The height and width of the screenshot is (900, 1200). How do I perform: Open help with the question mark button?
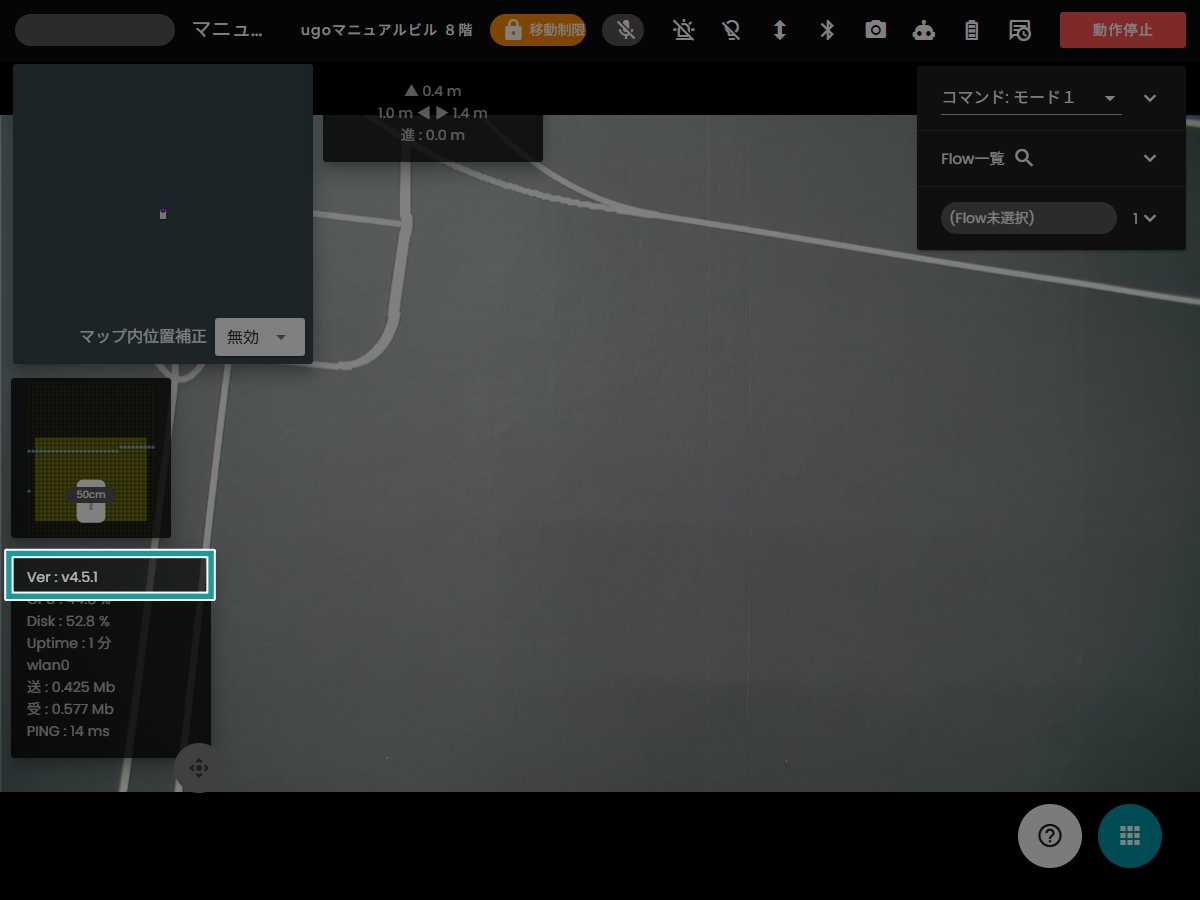(1050, 836)
